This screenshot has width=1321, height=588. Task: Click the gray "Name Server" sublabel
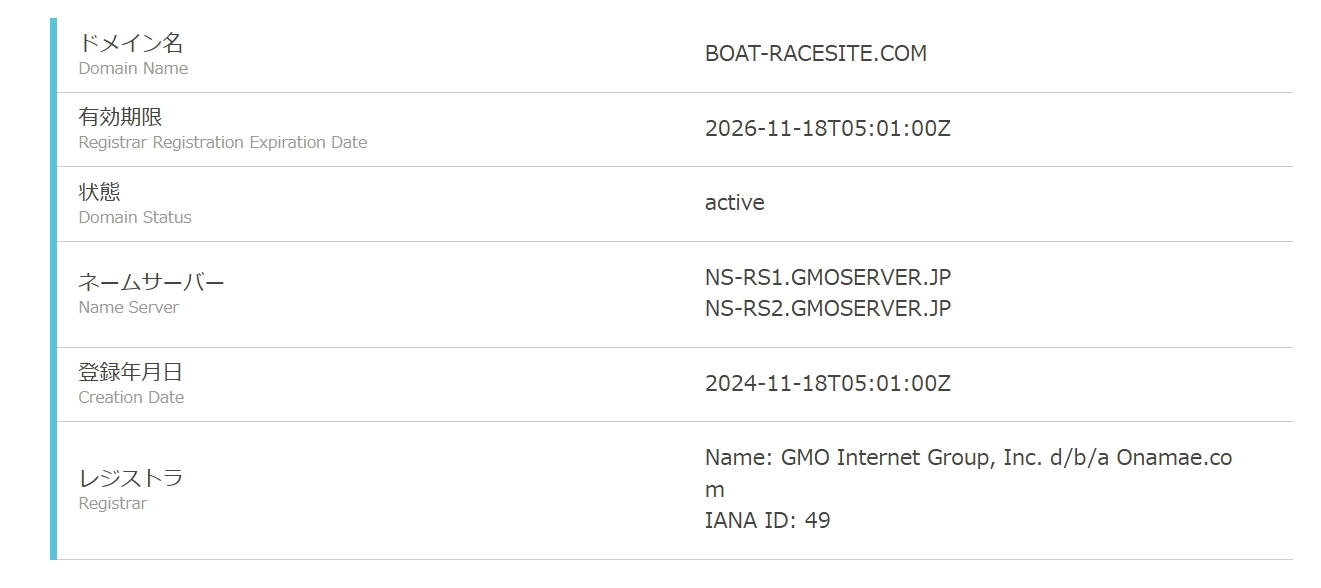[x=128, y=308]
